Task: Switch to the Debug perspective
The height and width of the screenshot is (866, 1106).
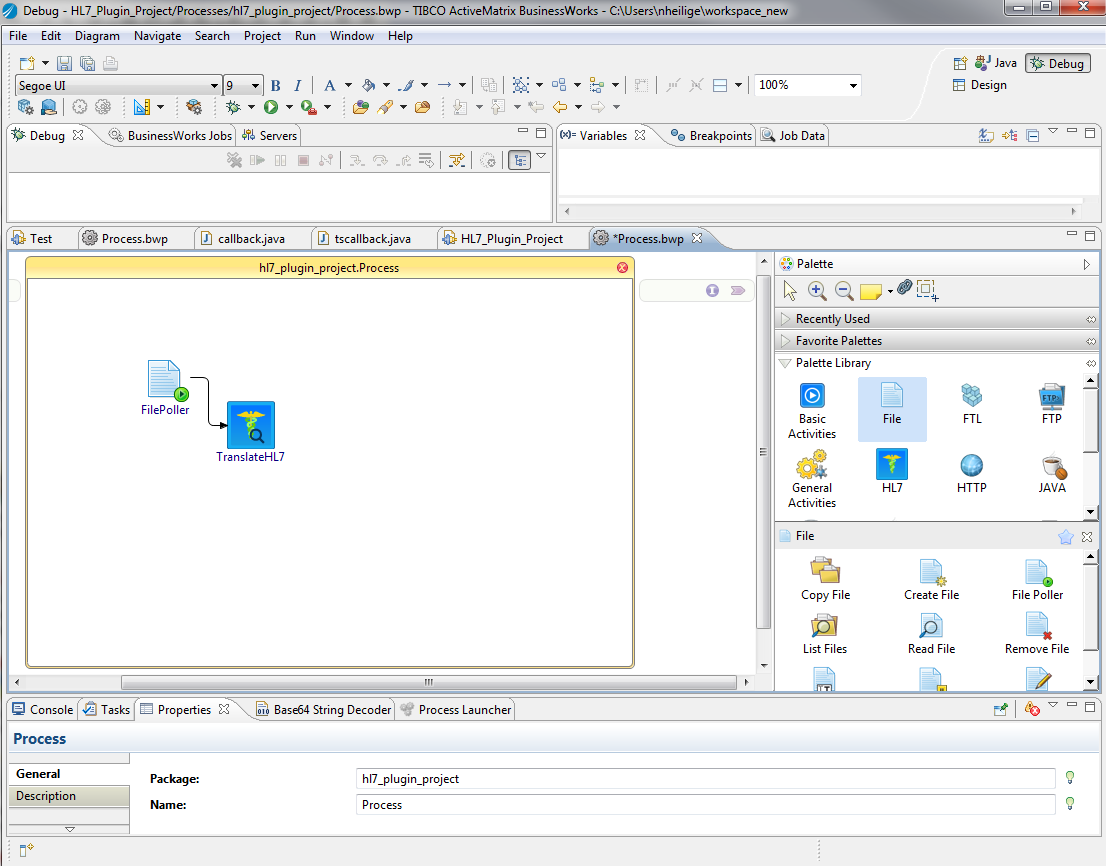Action: (x=1057, y=63)
